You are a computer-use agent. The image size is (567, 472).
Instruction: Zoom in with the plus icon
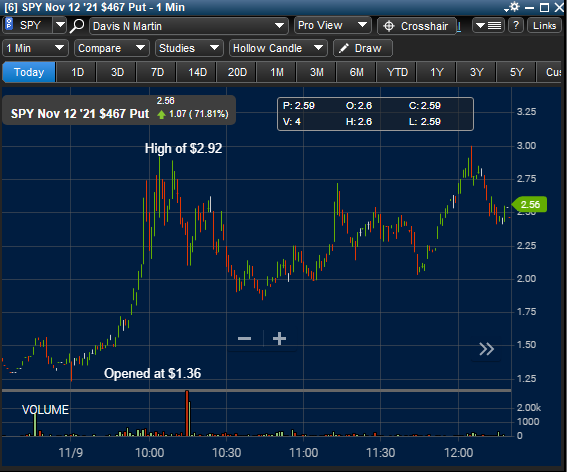(x=279, y=339)
